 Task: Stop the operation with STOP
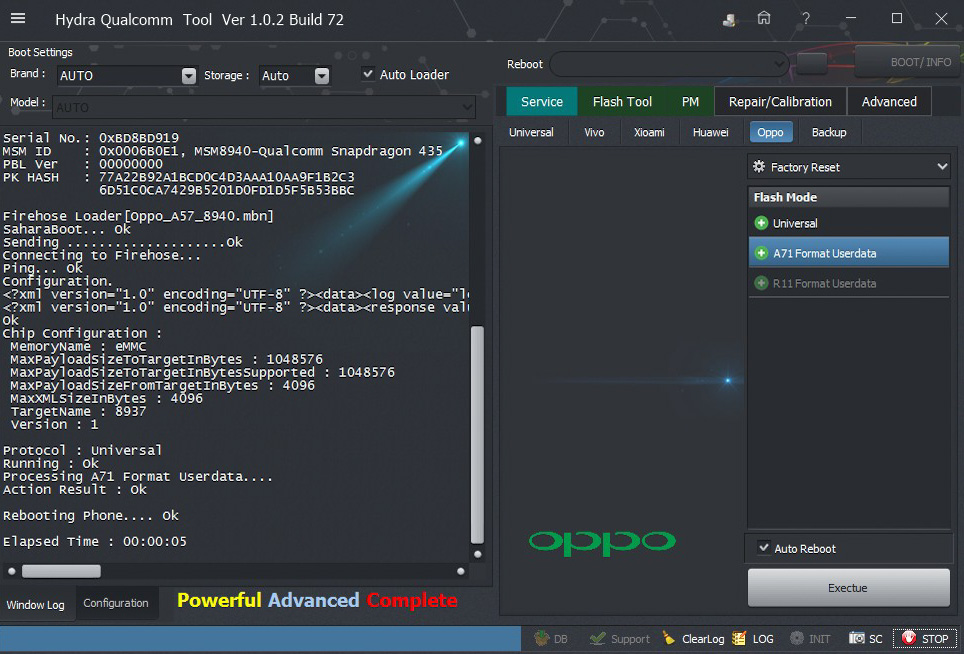click(x=925, y=639)
